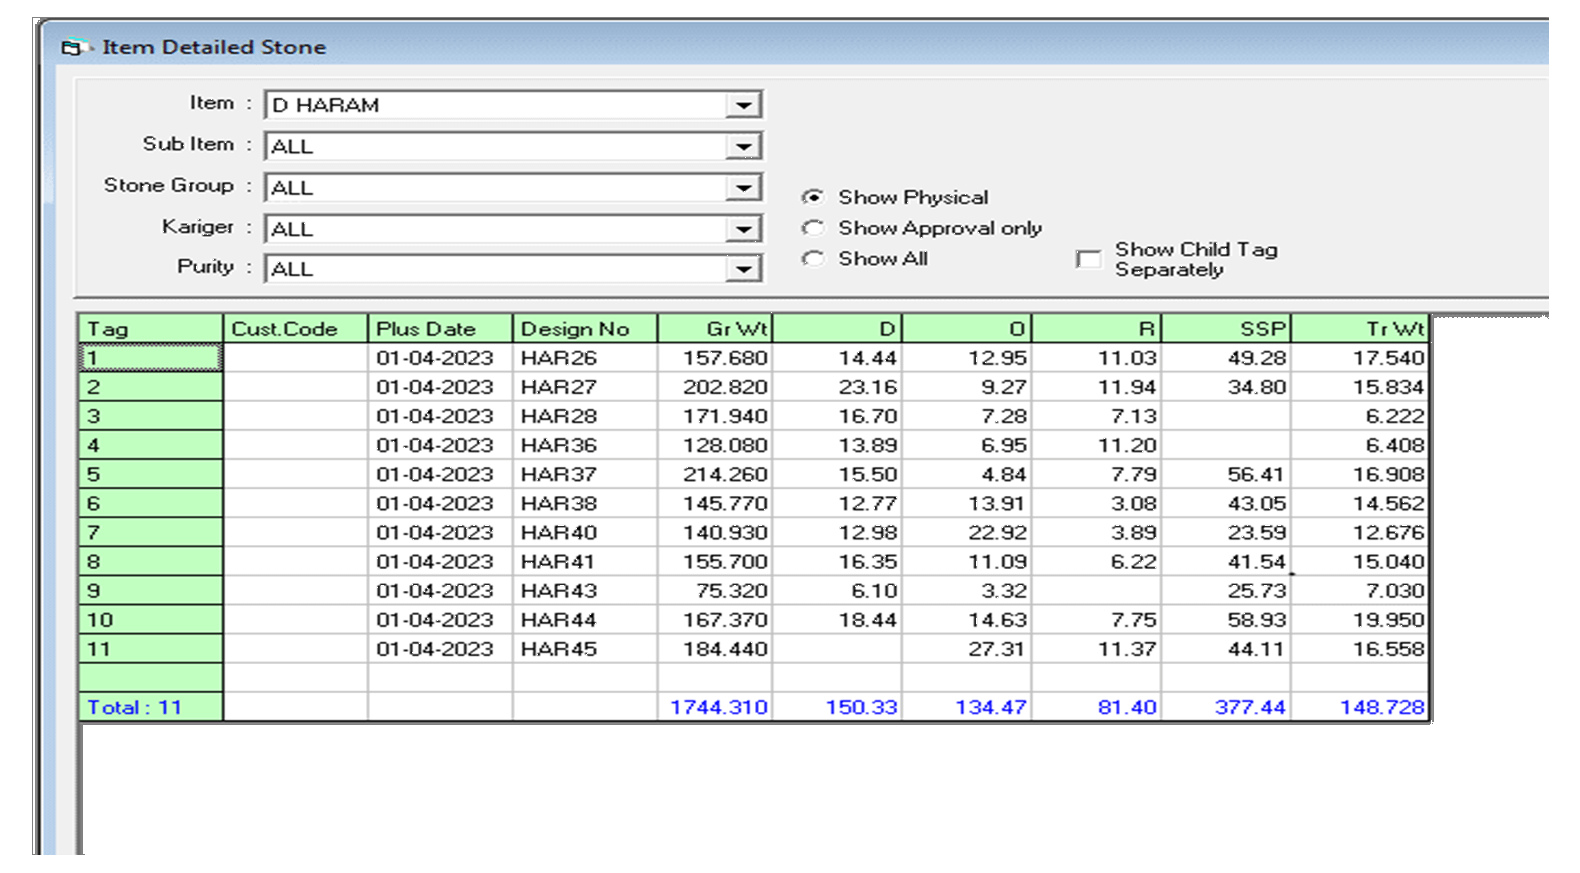The height and width of the screenshot is (873, 1580).
Task: Click the O column header
Action: (968, 329)
